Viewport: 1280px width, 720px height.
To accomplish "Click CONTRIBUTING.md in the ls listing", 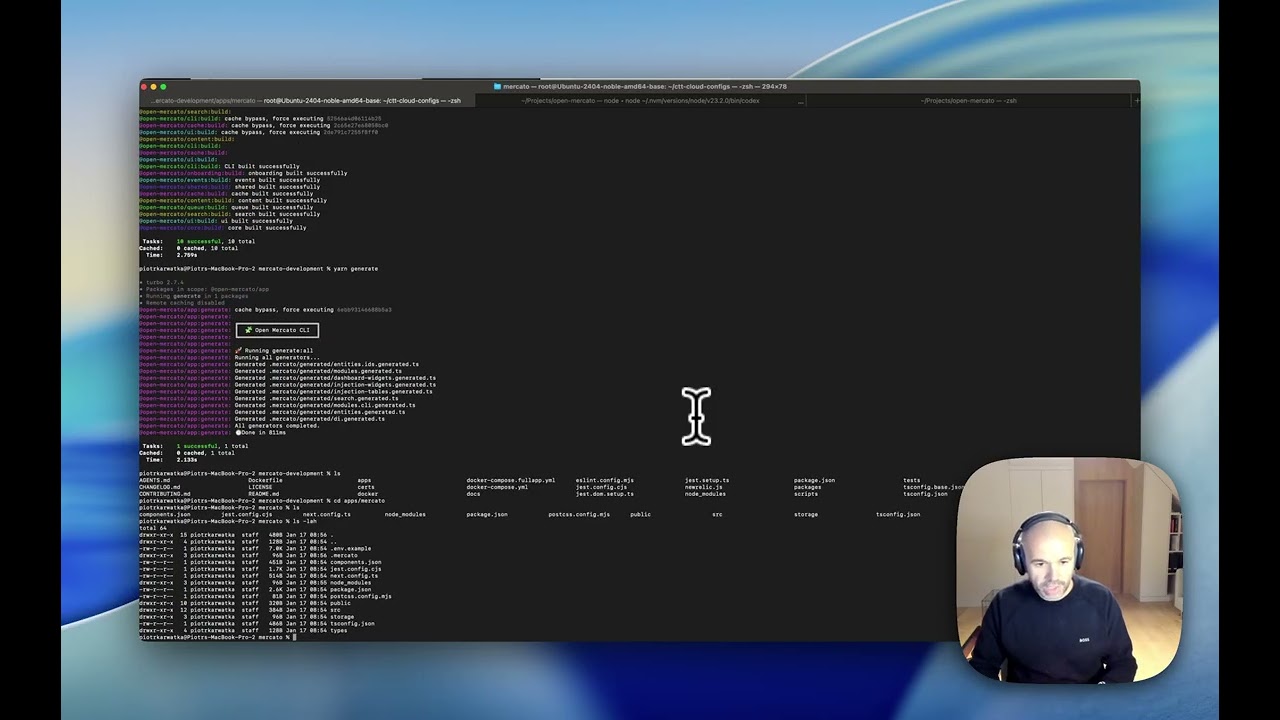I will (x=164, y=493).
